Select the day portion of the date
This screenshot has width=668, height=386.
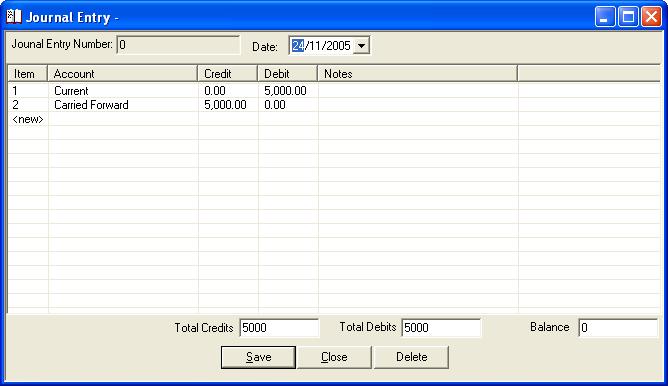298,46
